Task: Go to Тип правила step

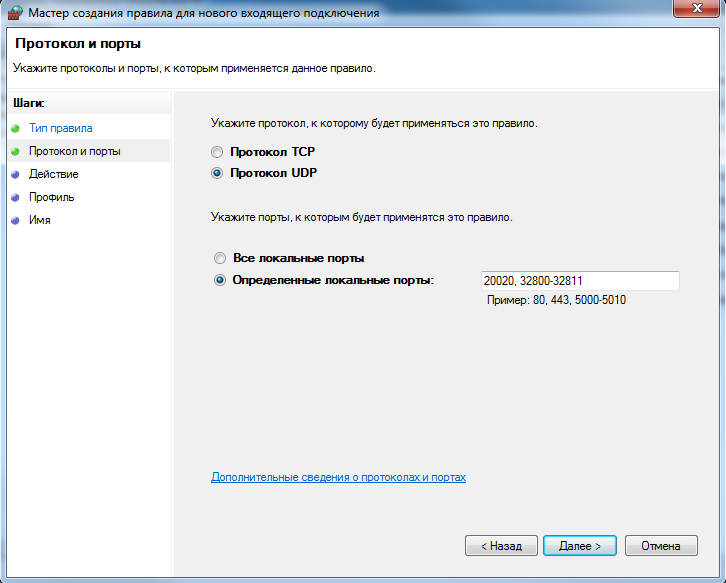Action: pyautogui.click(x=61, y=128)
